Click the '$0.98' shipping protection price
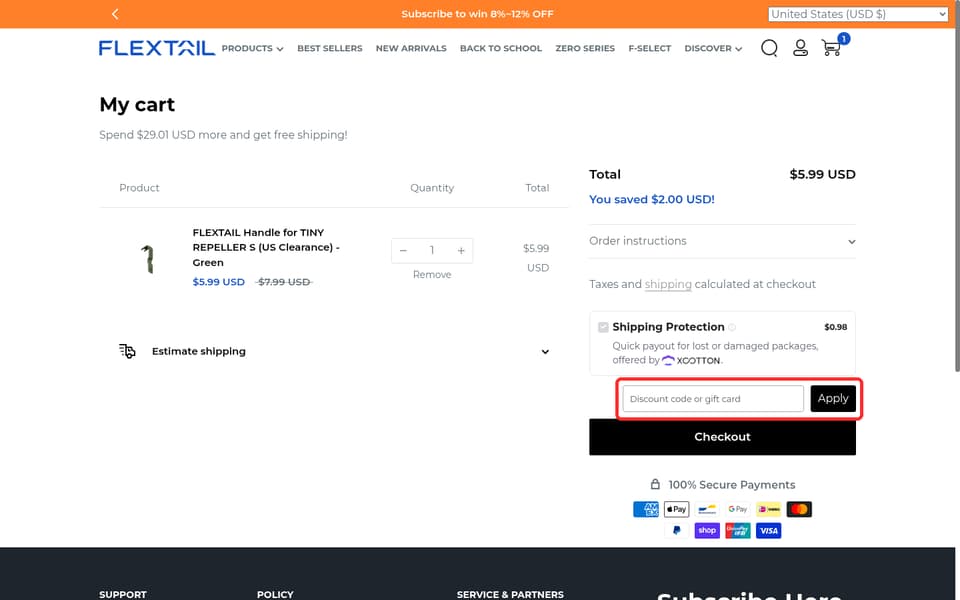960x600 pixels. pos(835,327)
